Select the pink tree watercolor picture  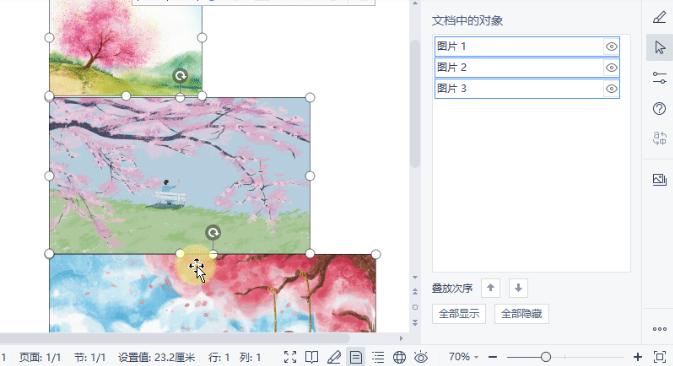pyautogui.click(x=125, y=47)
